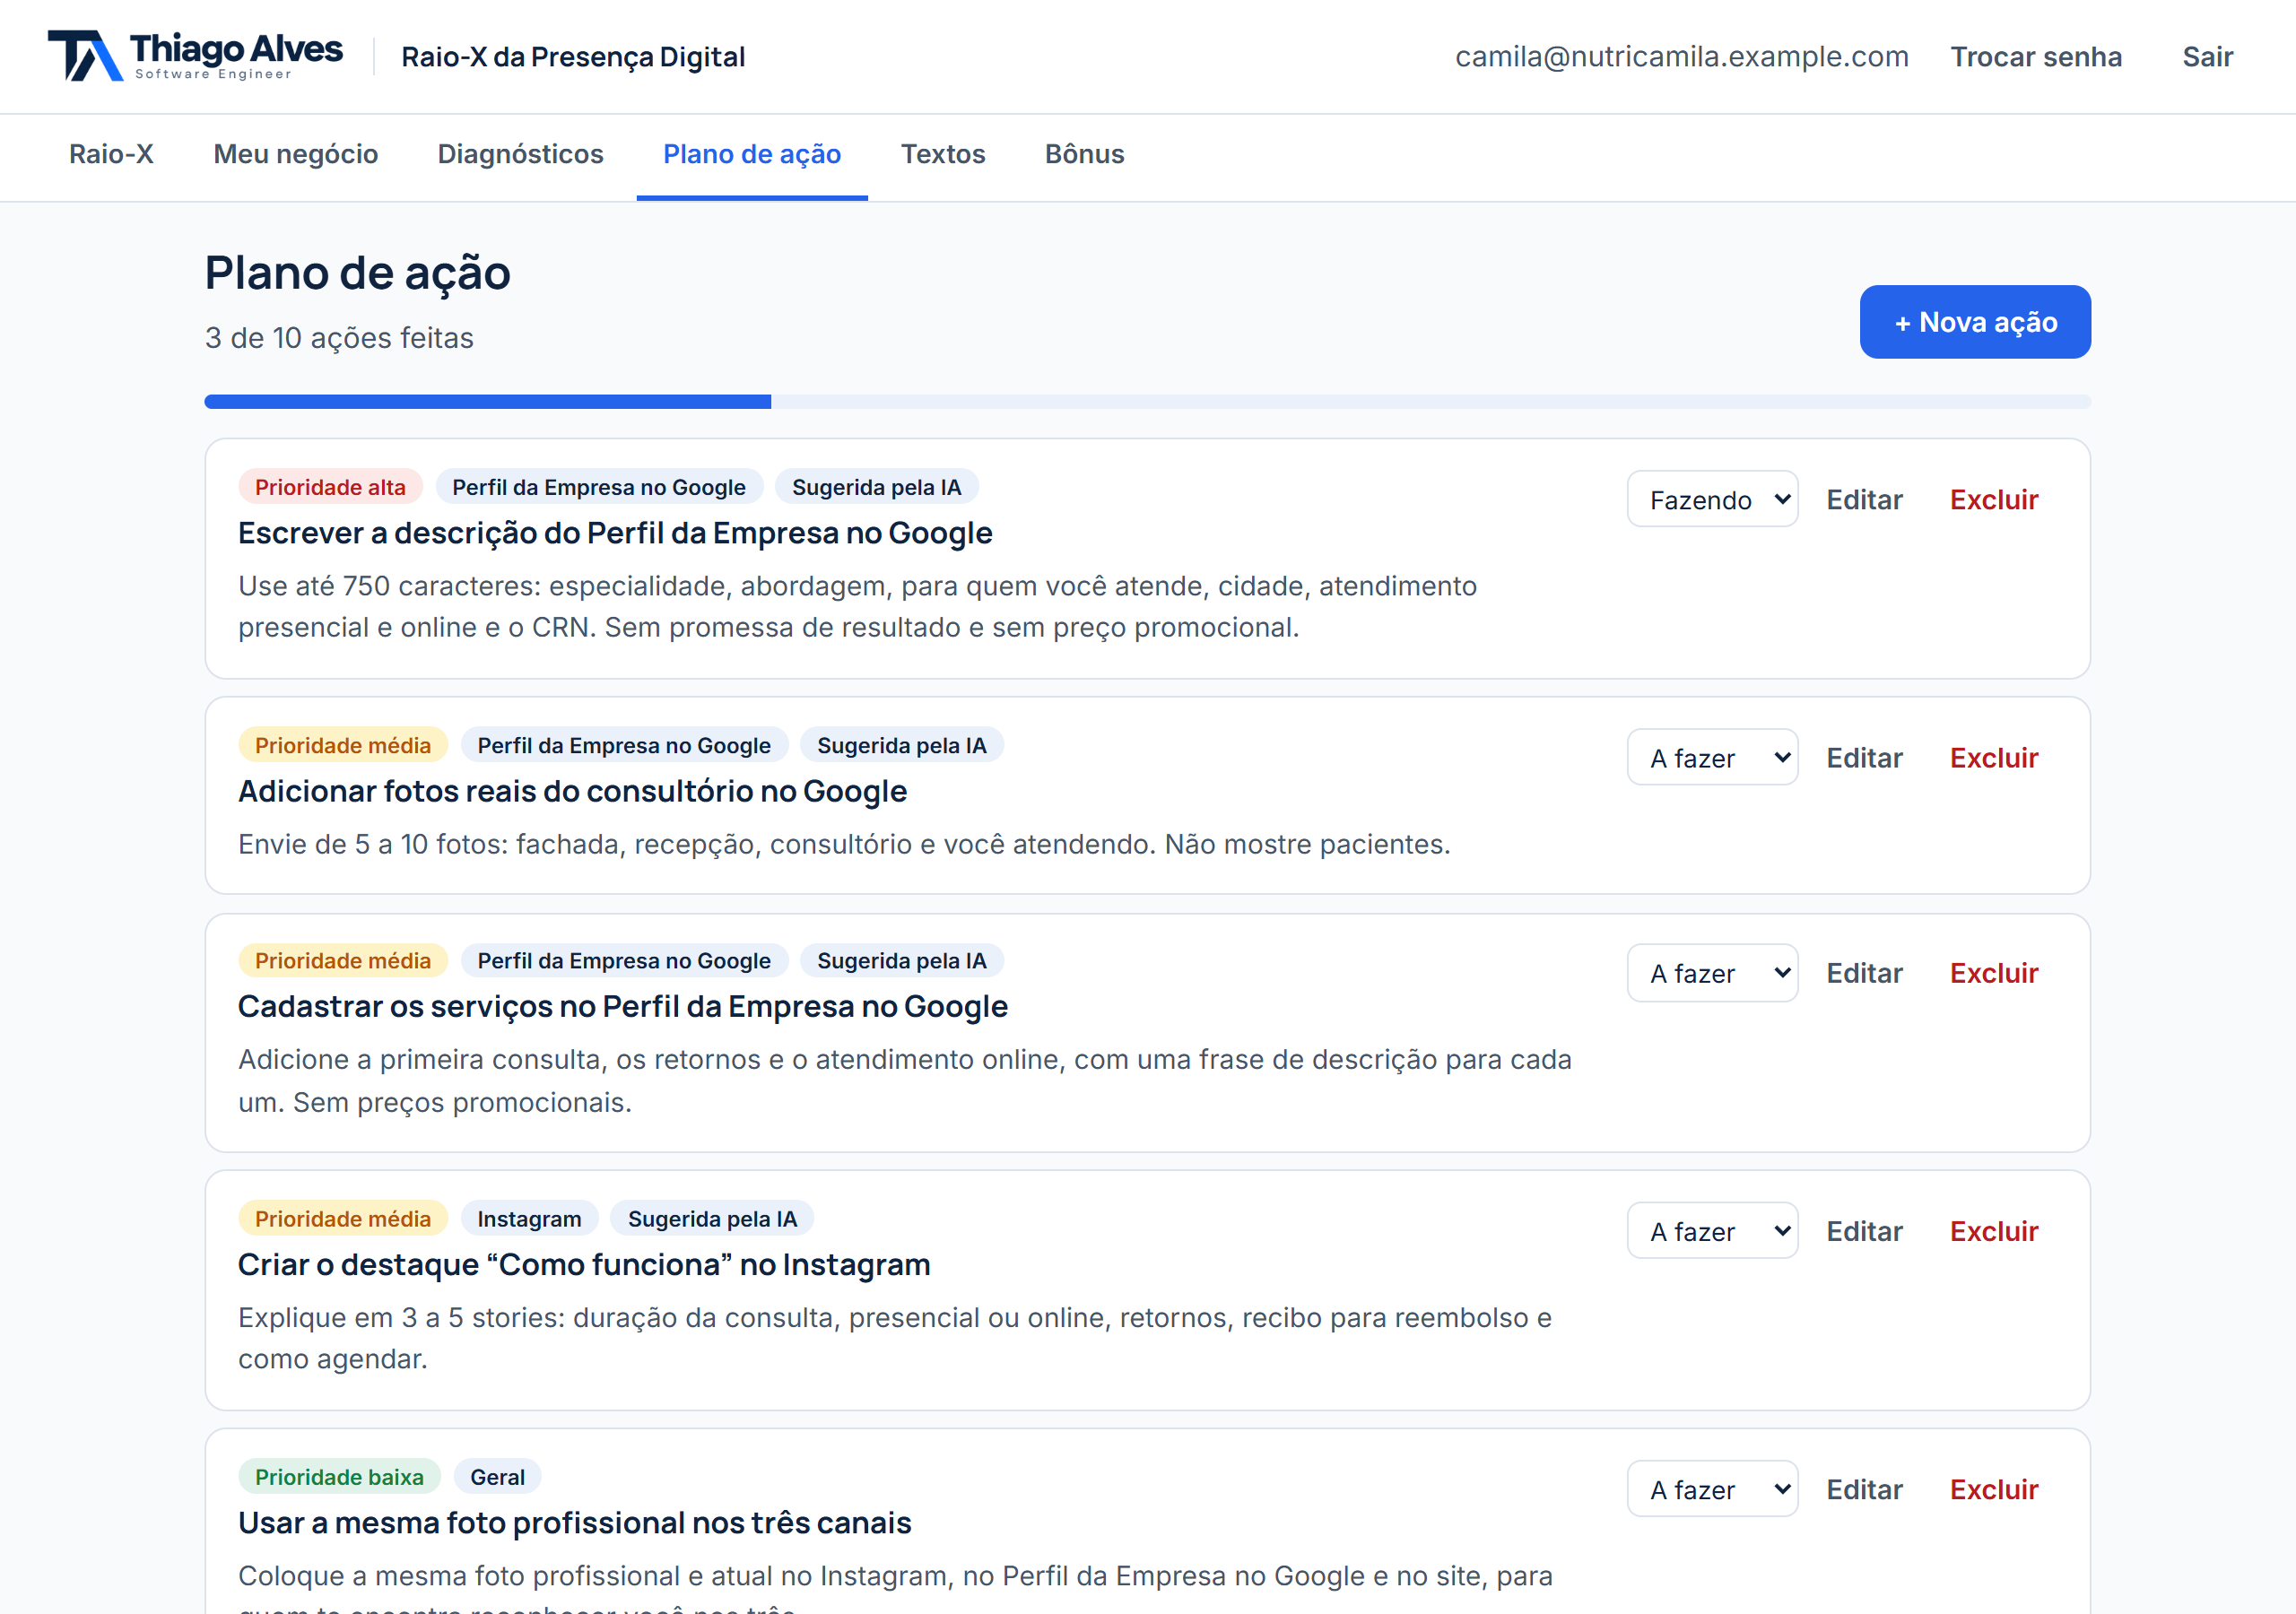
Task: Delete the Usar a mesma foto action
Action: [1994, 1489]
